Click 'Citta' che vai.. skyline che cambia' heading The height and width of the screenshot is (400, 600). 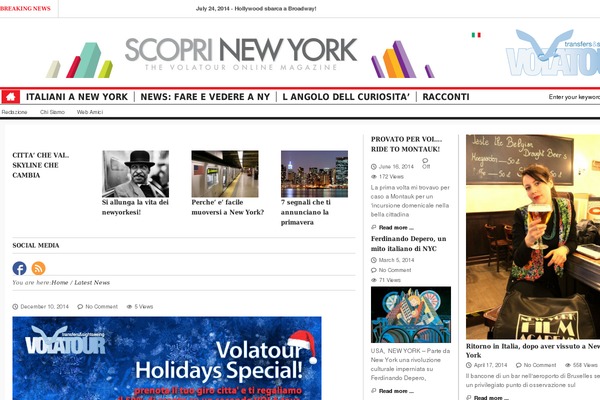coord(41,165)
